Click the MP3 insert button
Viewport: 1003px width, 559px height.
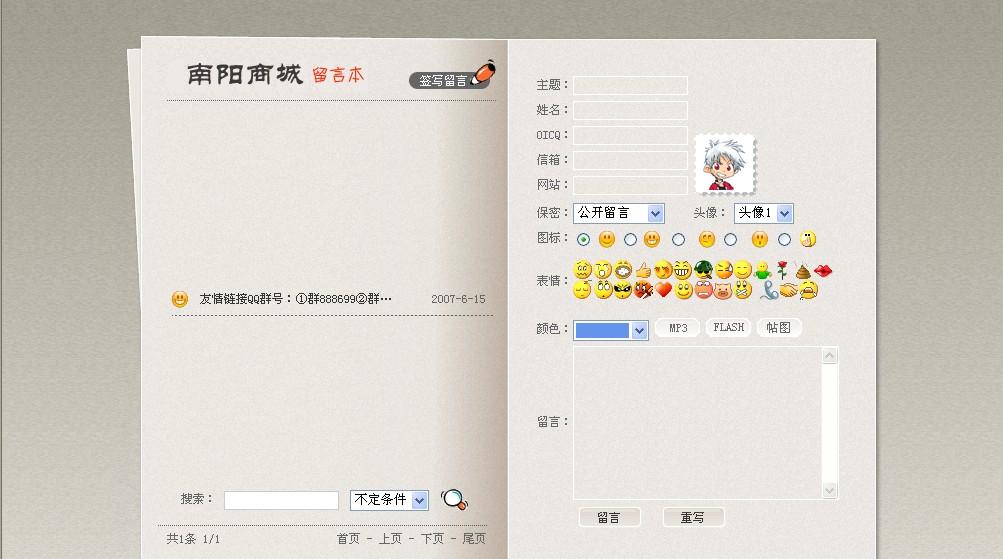(678, 328)
